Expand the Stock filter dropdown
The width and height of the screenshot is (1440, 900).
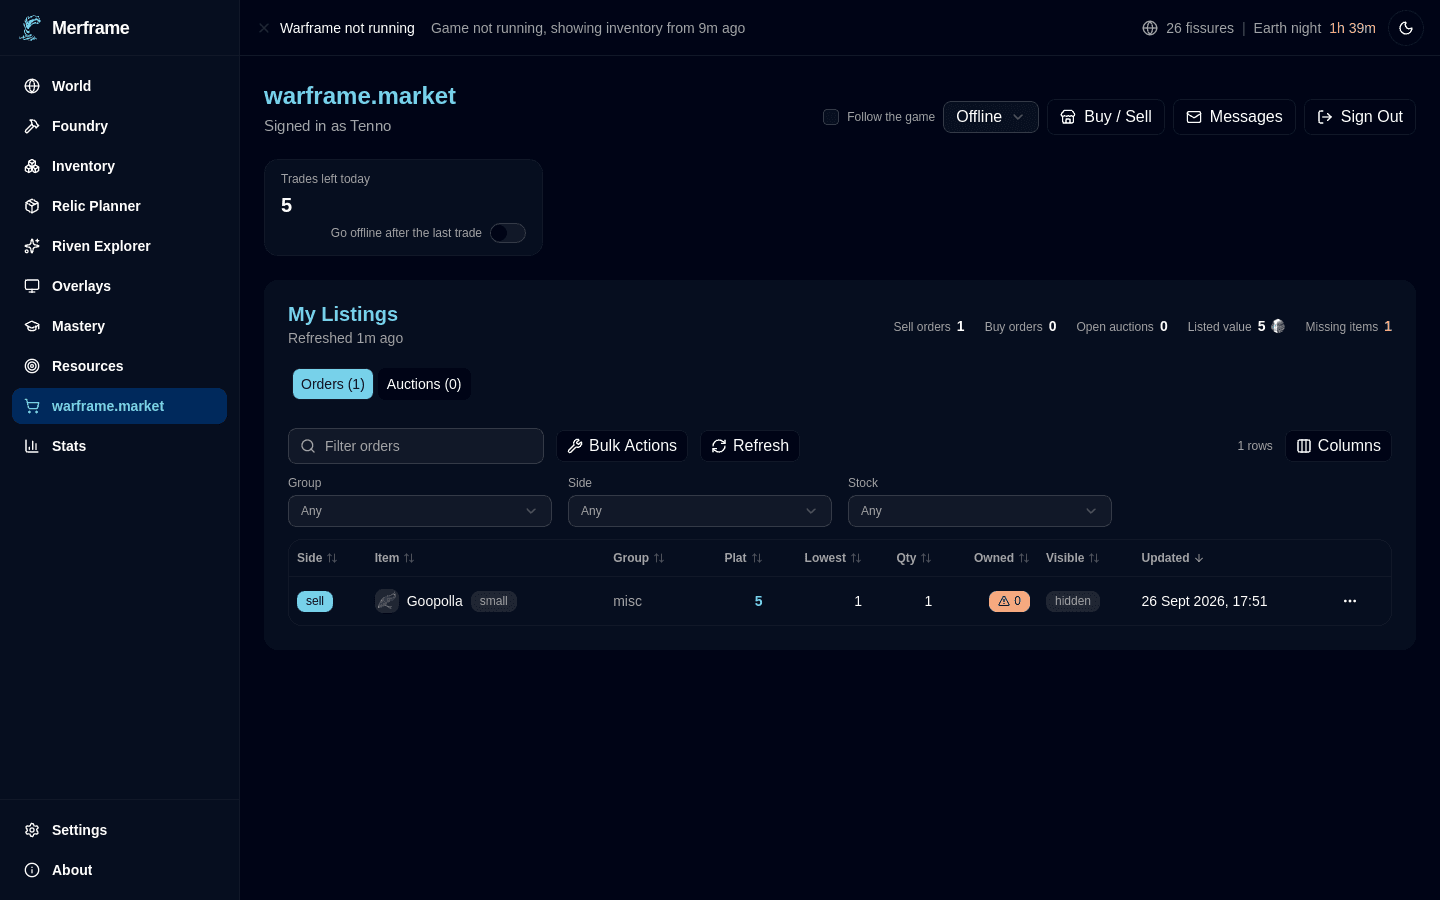(x=980, y=511)
